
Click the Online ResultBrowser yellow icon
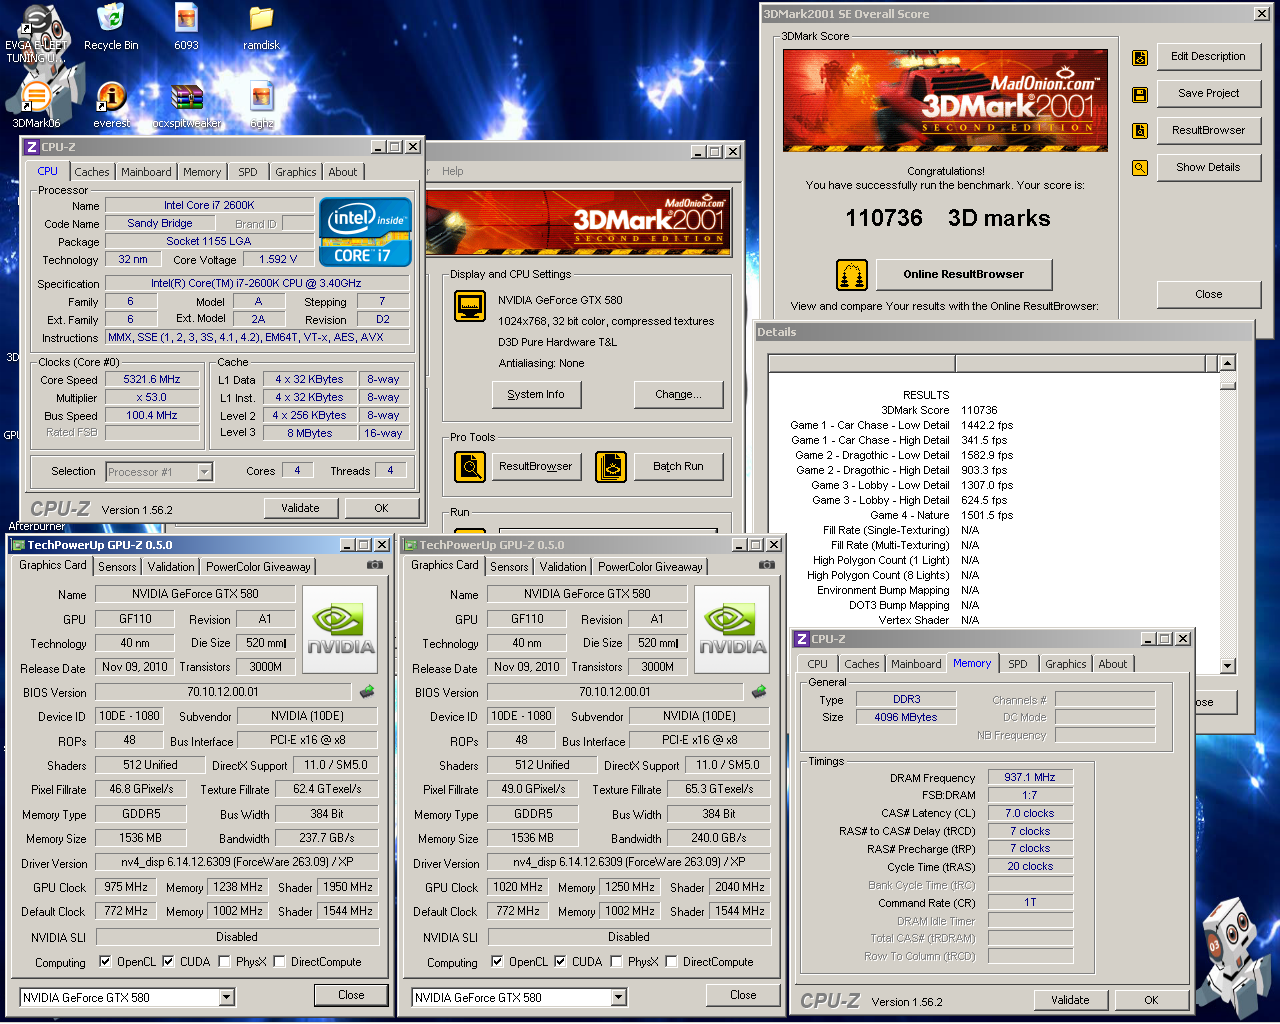pyautogui.click(x=851, y=275)
